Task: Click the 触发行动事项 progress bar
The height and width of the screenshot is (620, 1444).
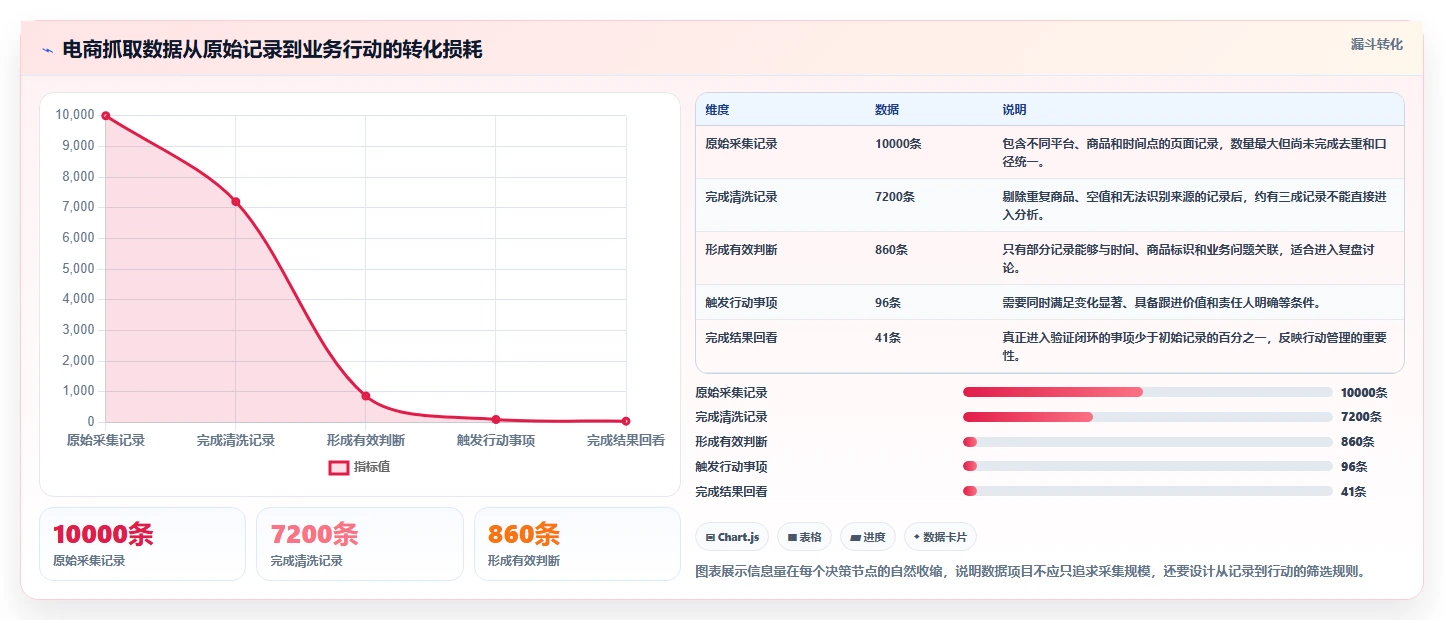Action: [1147, 467]
